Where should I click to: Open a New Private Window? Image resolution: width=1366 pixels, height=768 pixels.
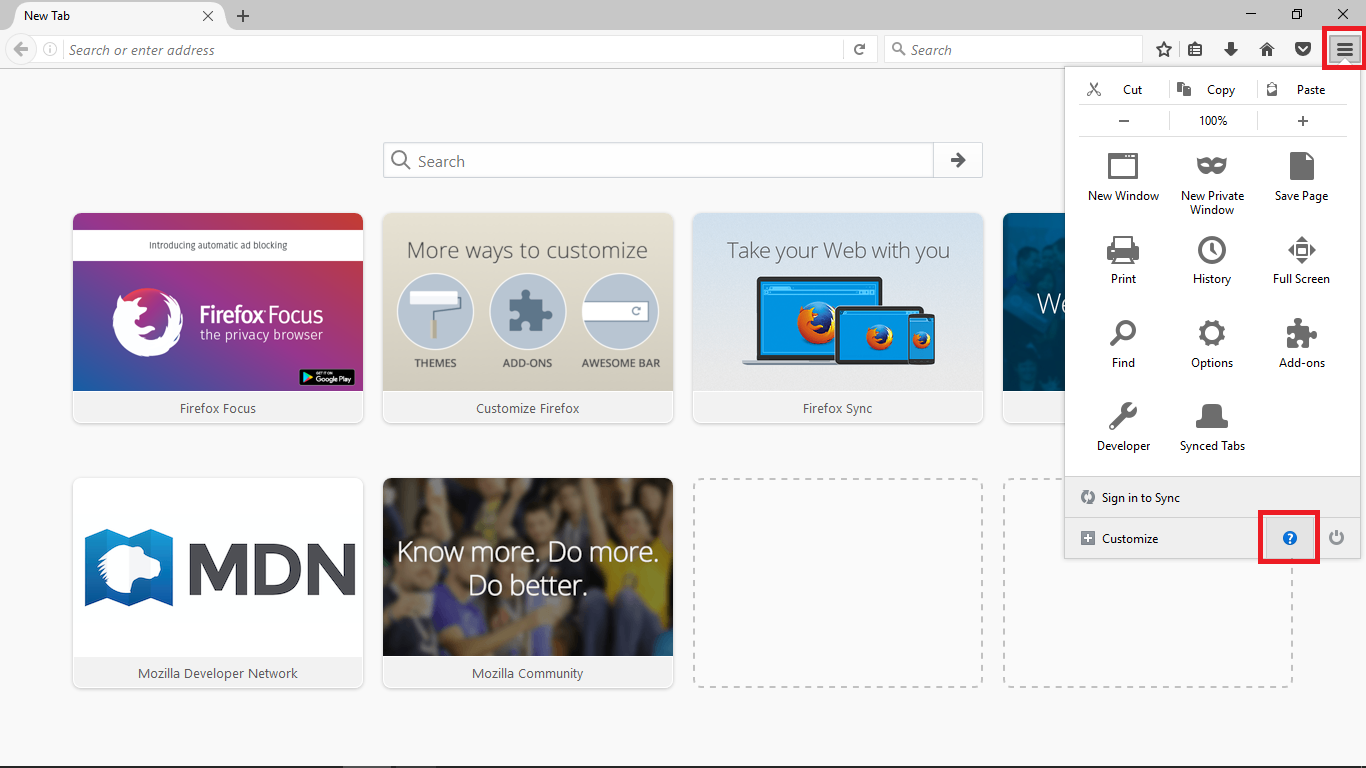click(x=1212, y=184)
